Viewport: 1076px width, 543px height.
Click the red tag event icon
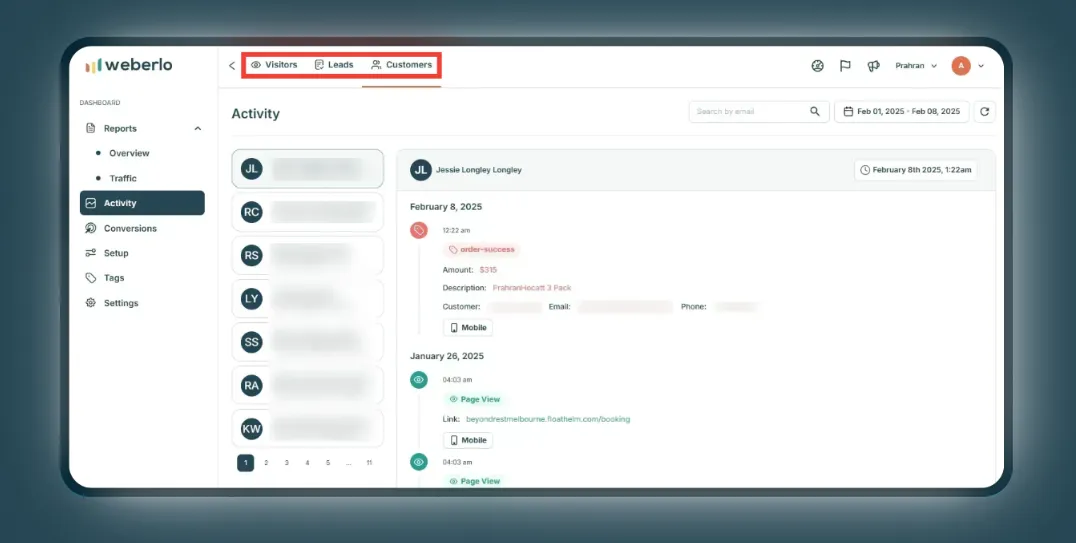pyautogui.click(x=419, y=231)
